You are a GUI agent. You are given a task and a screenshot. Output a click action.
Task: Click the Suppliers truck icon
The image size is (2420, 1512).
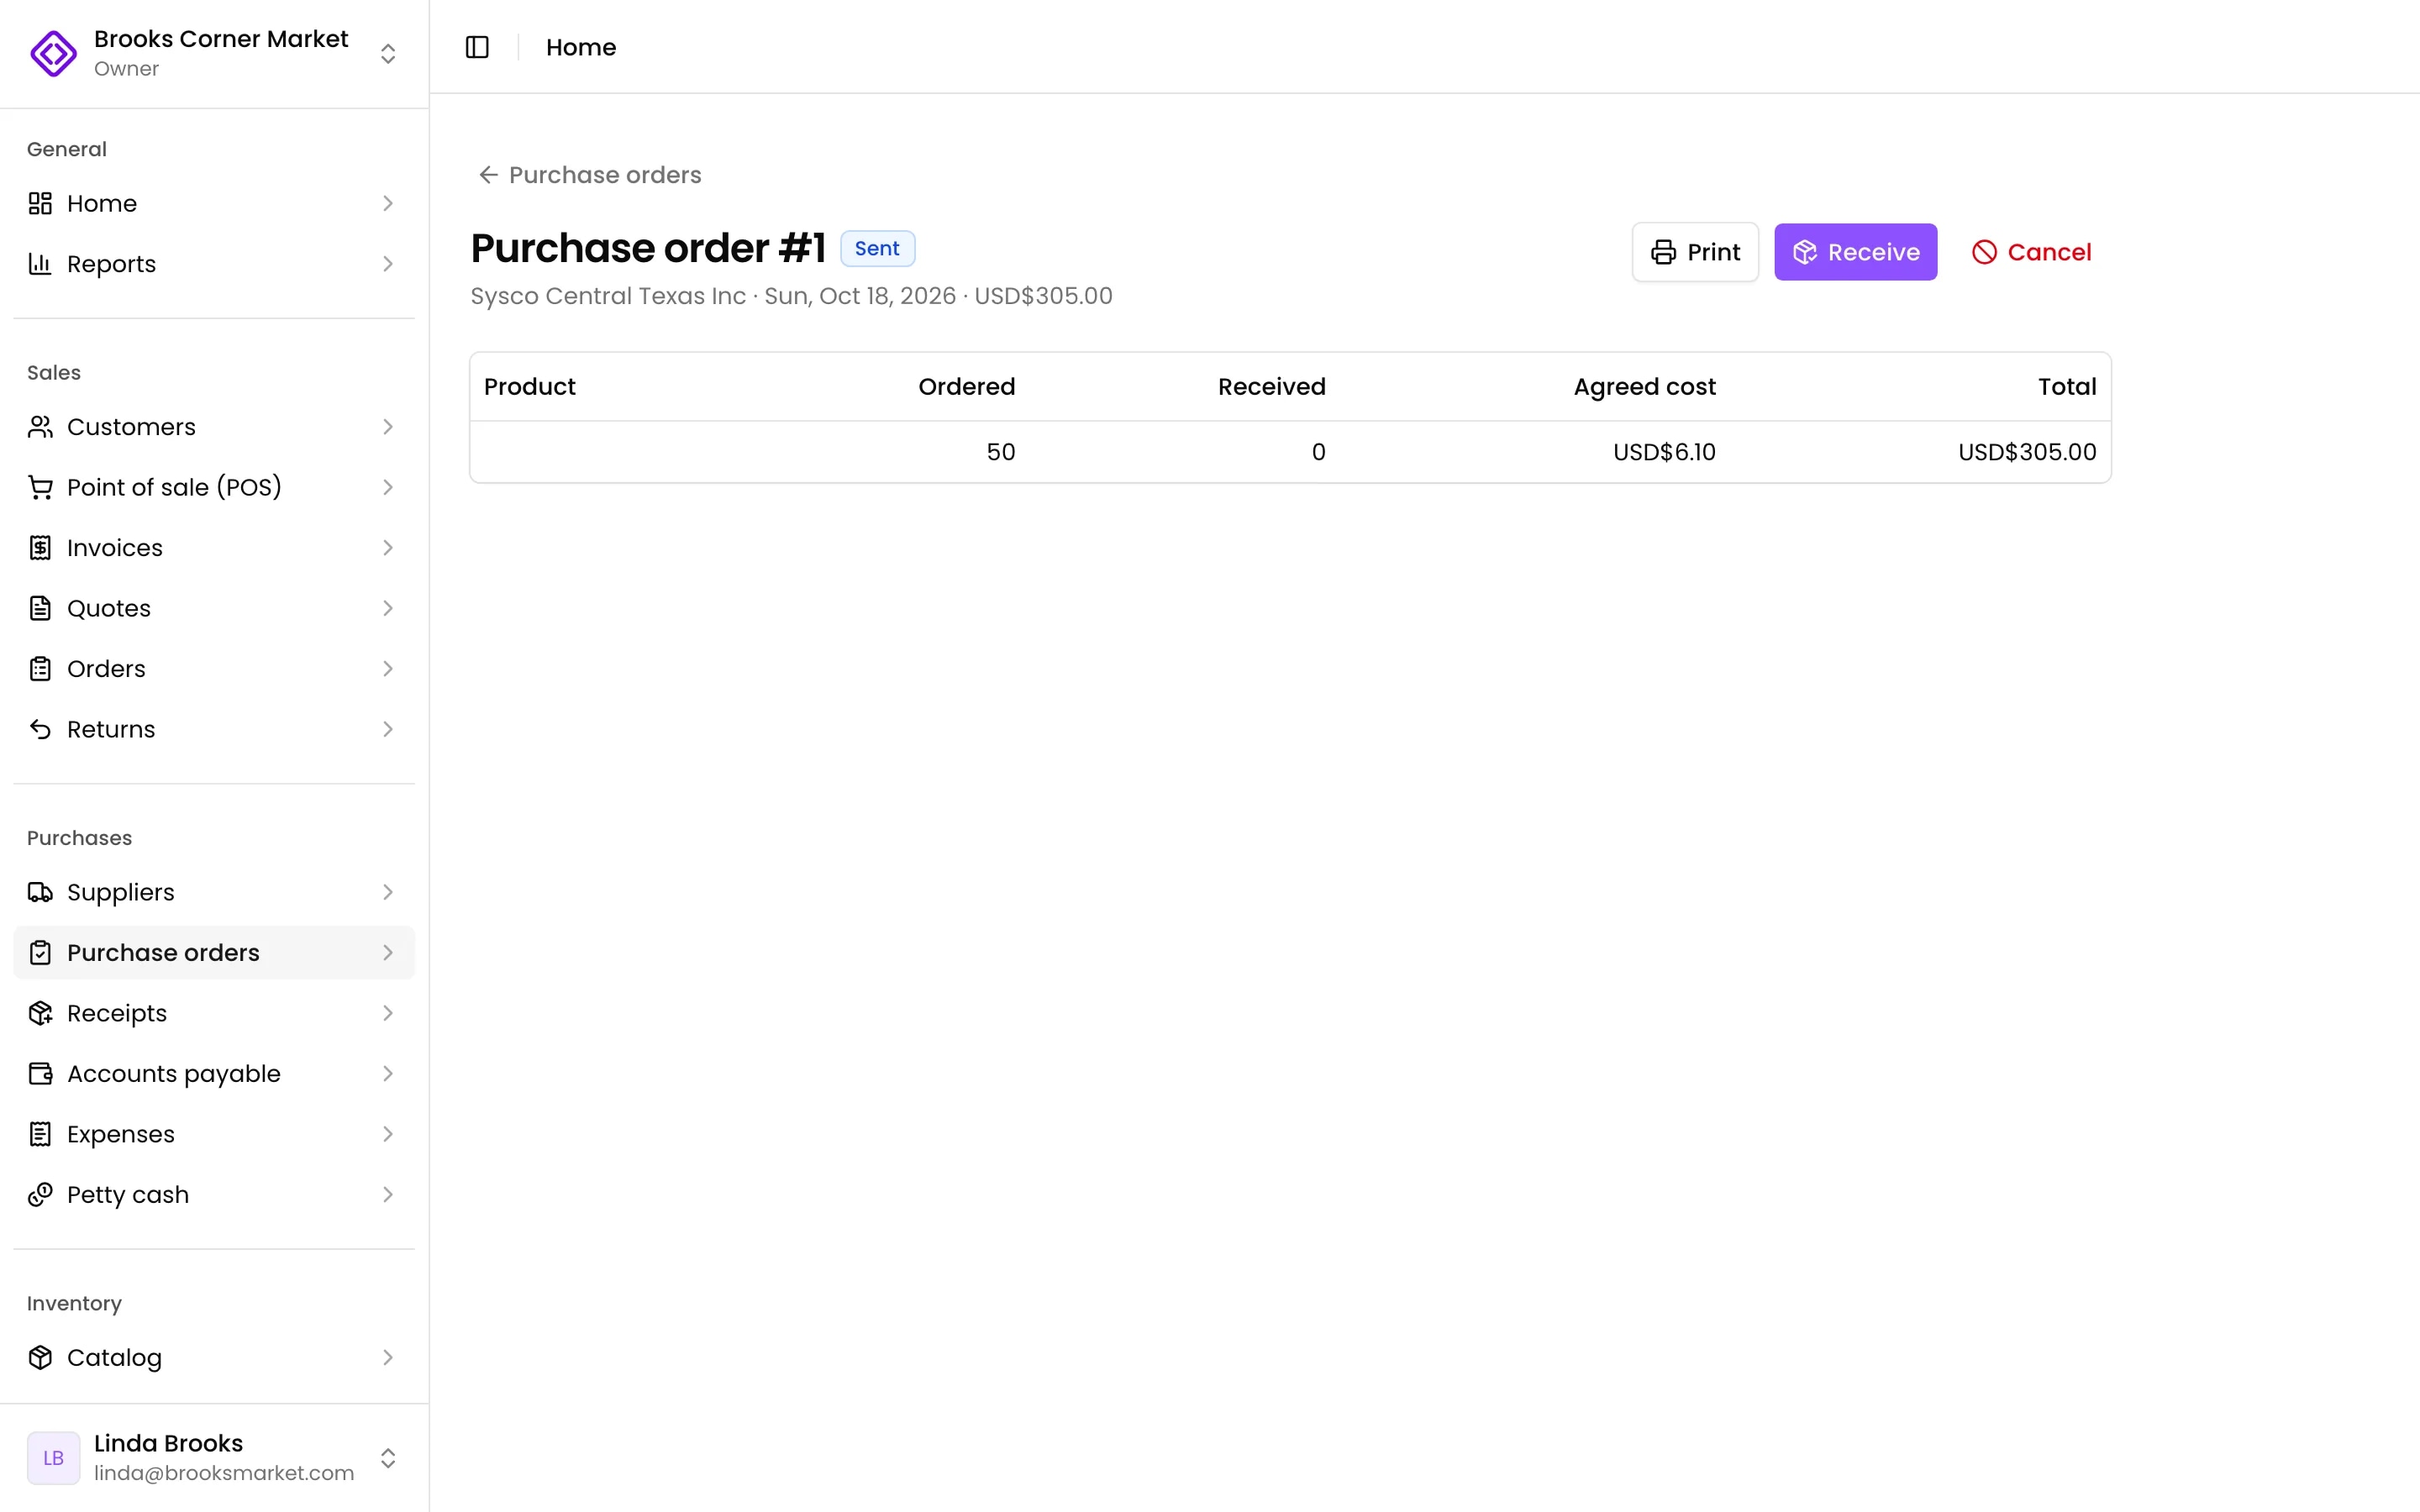(40, 892)
